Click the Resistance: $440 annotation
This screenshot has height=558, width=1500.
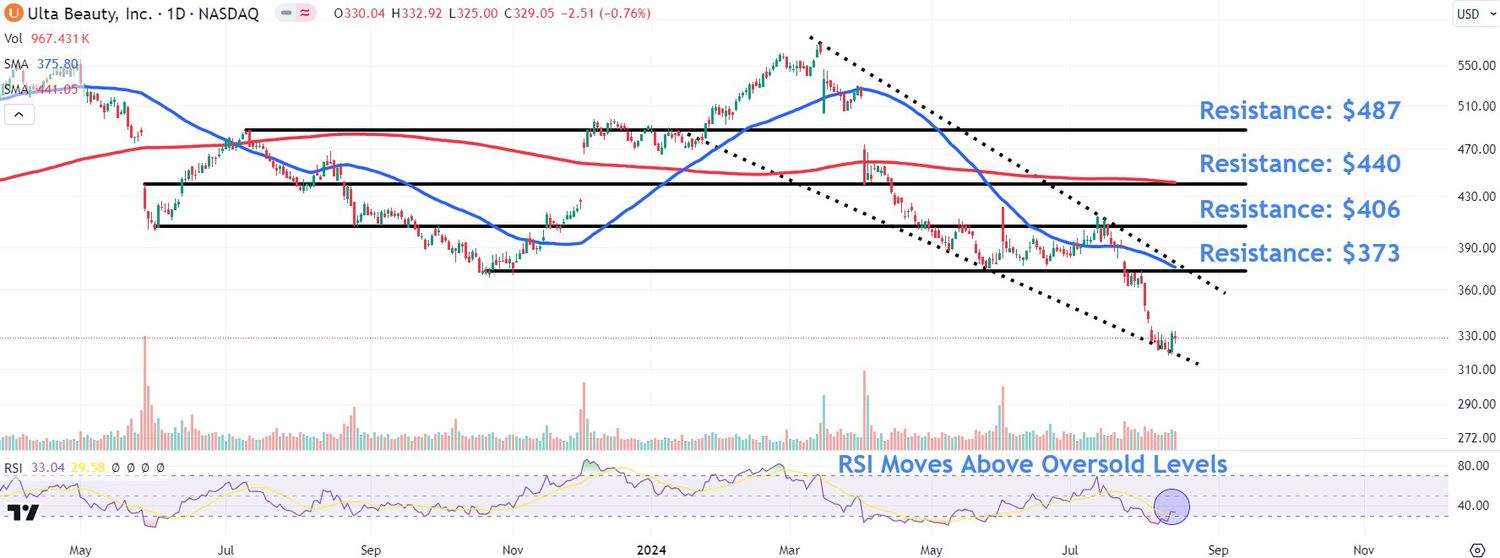[1300, 163]
